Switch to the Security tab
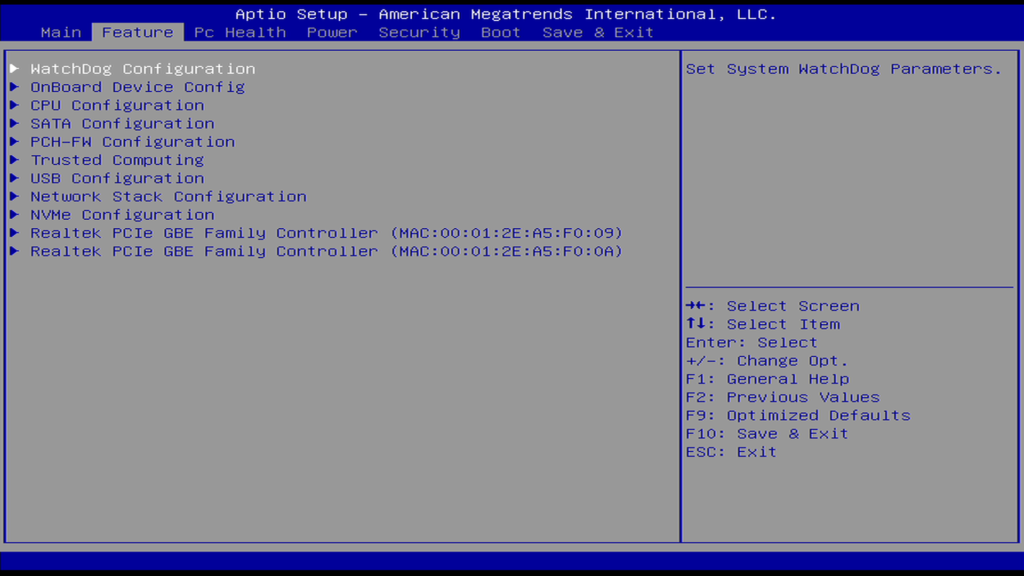The height and width of the screenshot is (576, 1024). 419,32
